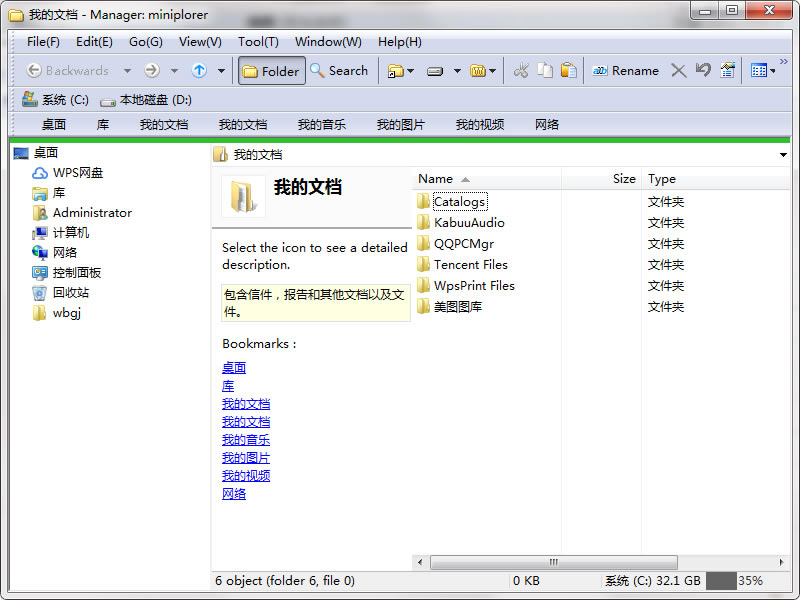Screen dimensions: 800x600
Task: Rename the selected folder via Rename toolbar icon
Action: point(624,70)
